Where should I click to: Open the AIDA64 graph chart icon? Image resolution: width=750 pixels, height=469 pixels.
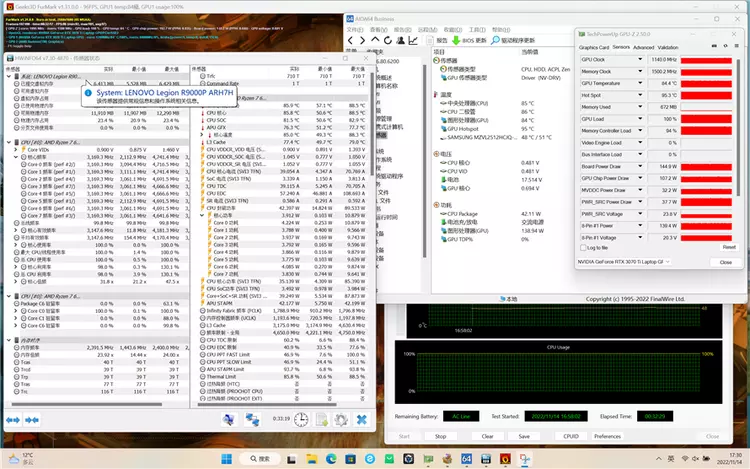(x=413, y=41)
